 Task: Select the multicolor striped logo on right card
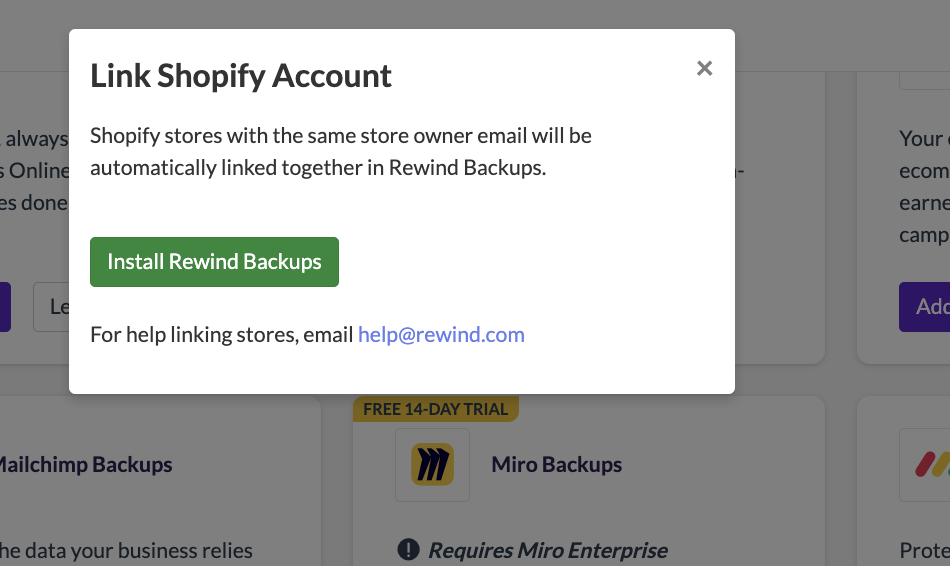(x=930, y=465)
